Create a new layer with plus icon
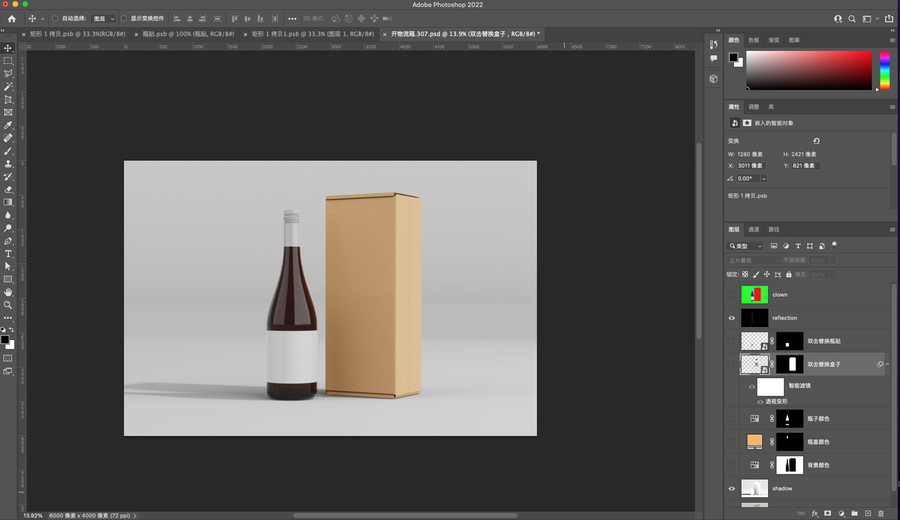Viewport: 900px width, 520px height. tap(868, 513)
